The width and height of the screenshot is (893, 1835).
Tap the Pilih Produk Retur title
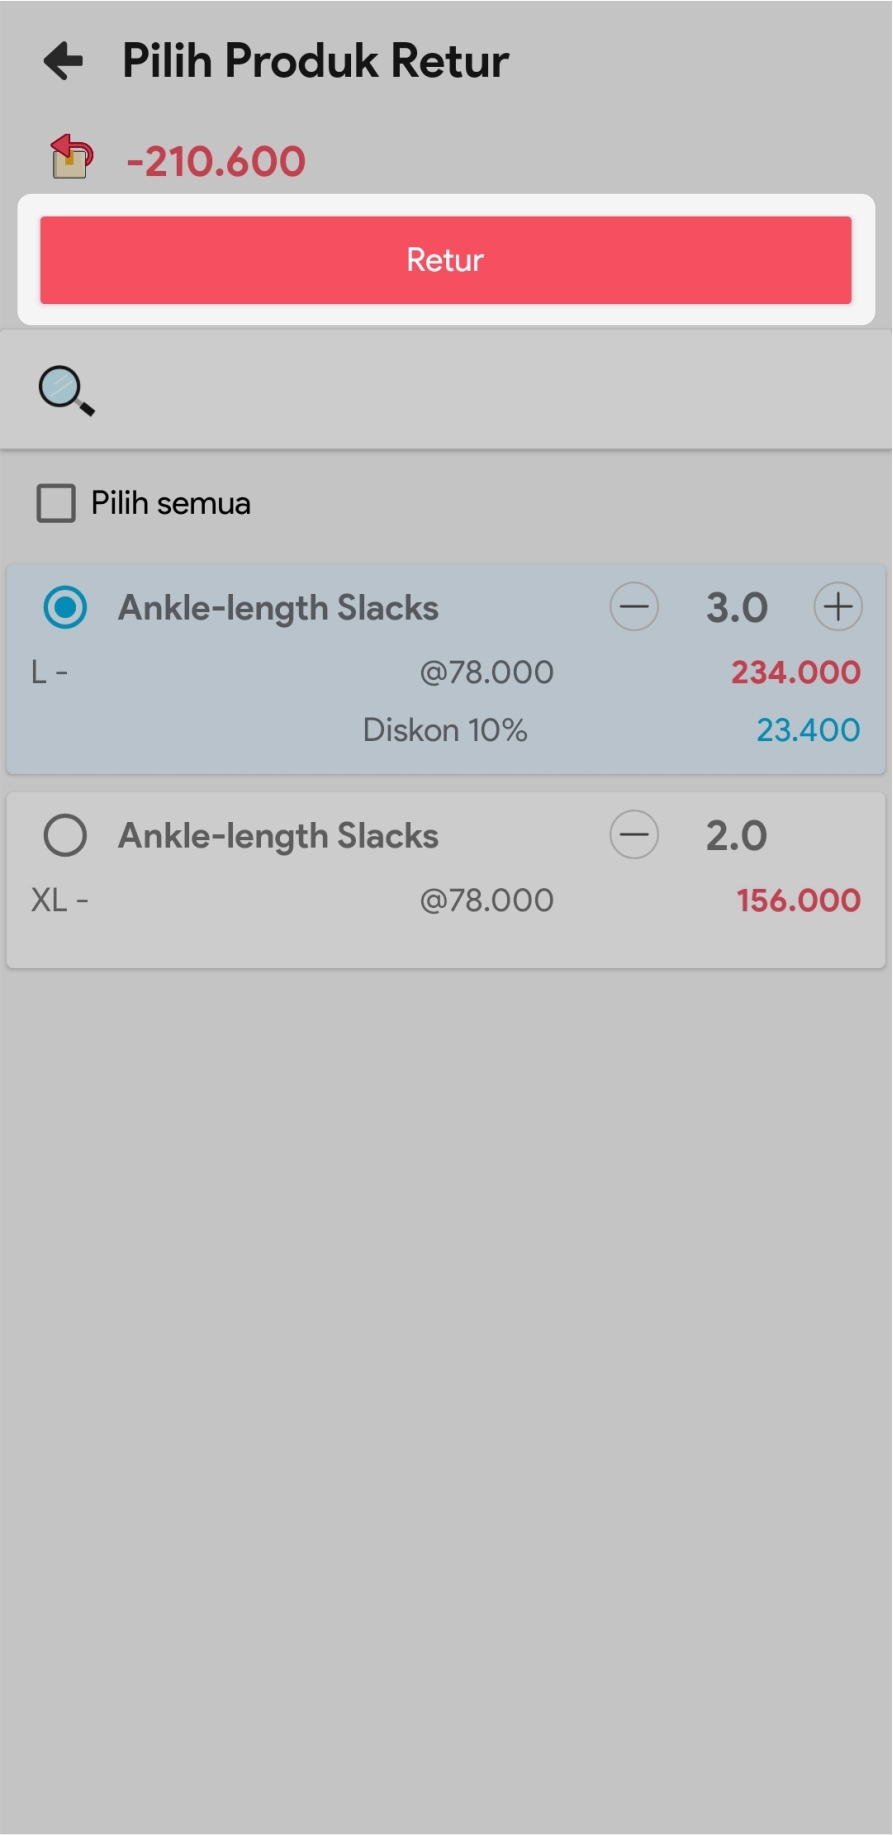tap(316, 61)
